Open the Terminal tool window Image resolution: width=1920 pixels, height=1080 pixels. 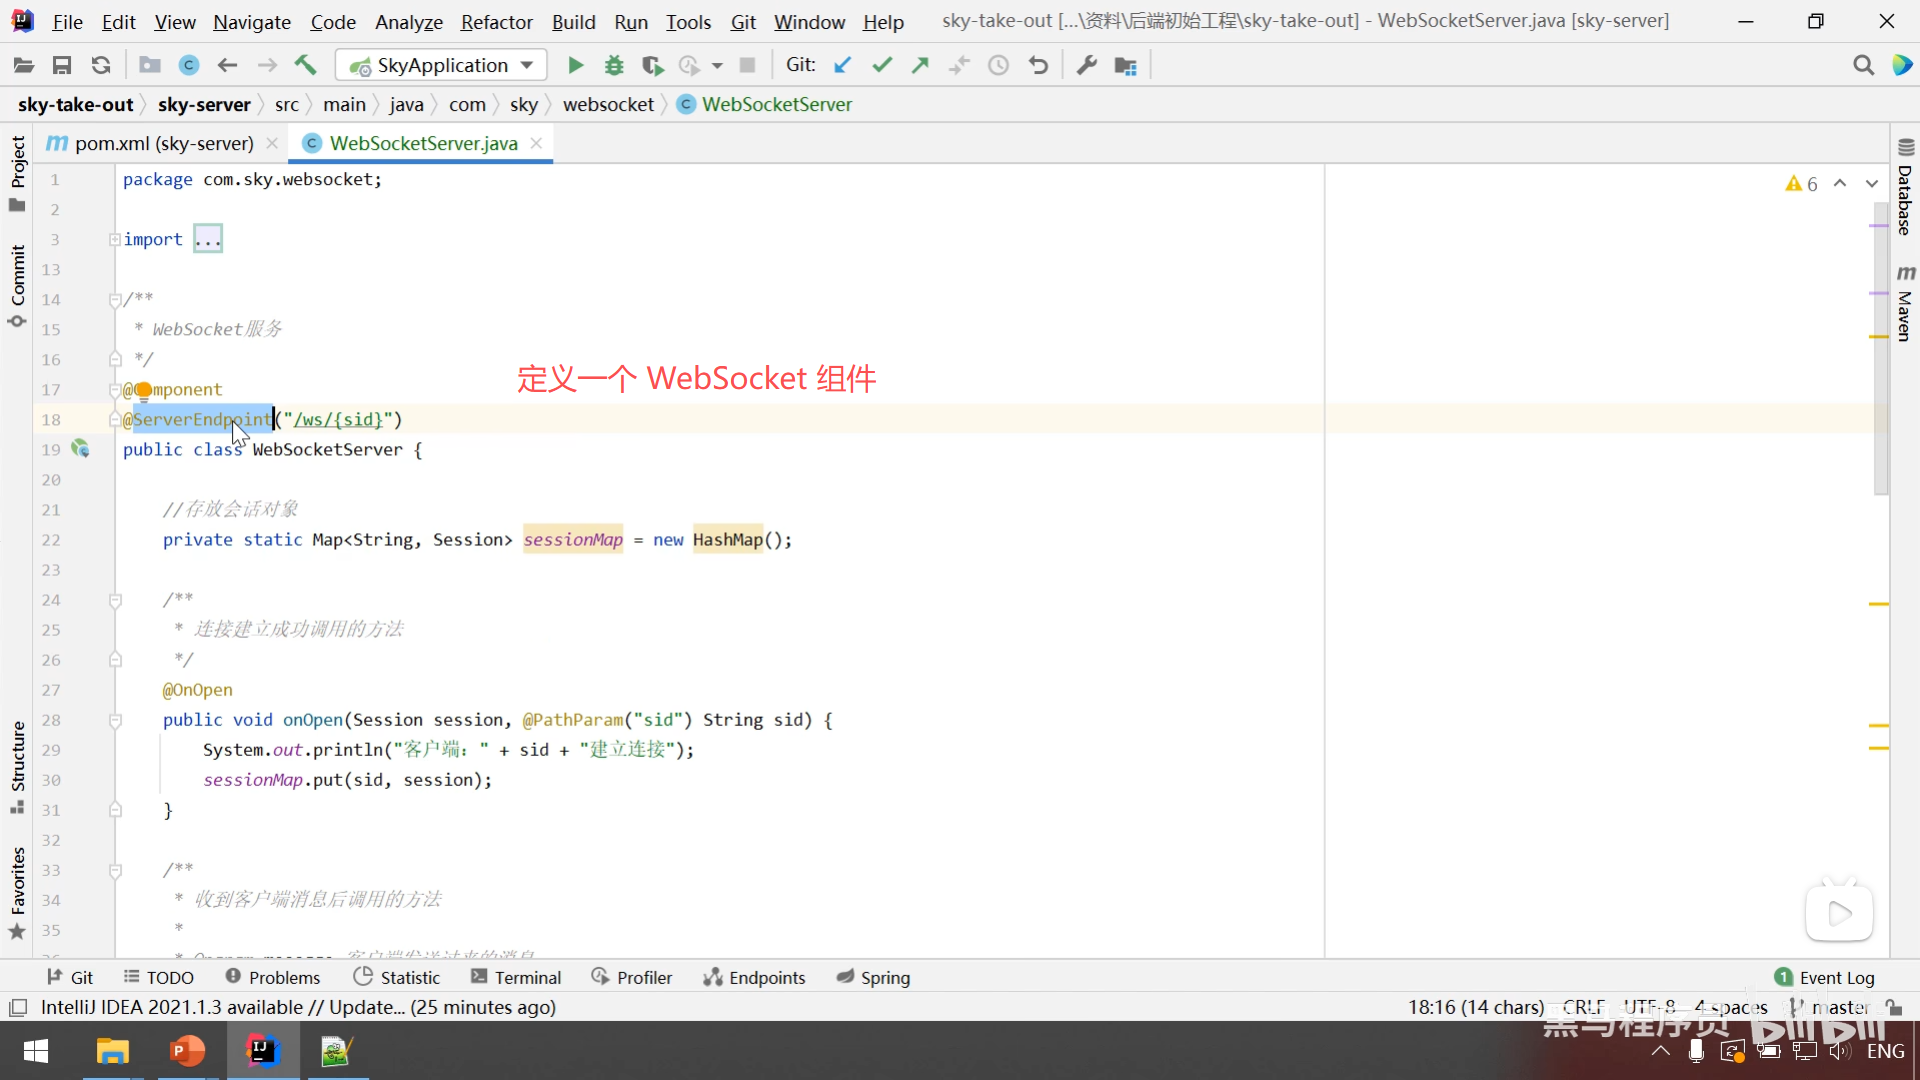516,977
